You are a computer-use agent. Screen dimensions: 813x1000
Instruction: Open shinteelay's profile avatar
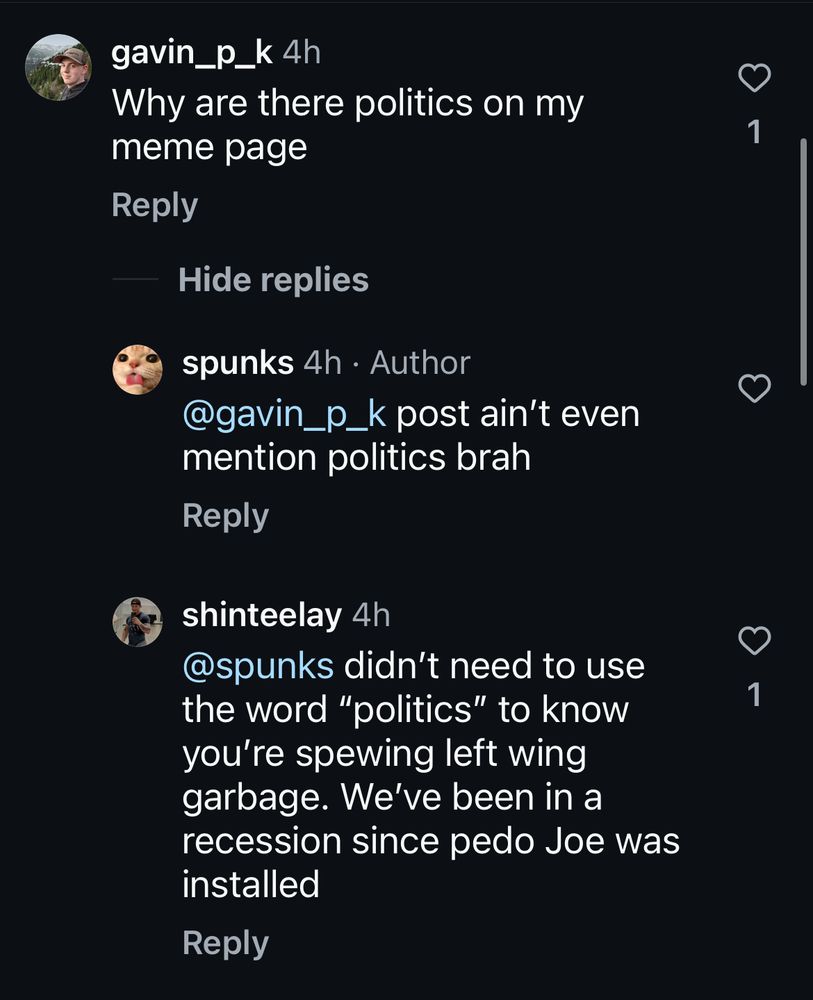pyautogui.click(x=136, y=622)
